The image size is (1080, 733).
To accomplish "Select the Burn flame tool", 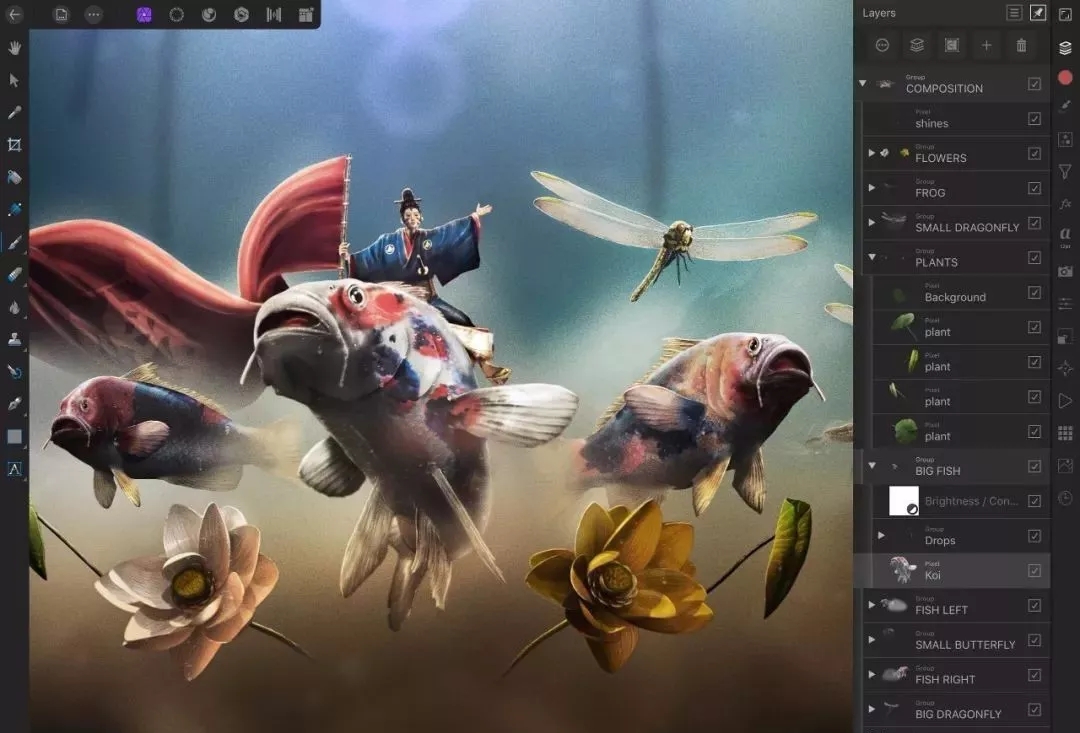I will click(x=14, y=307).
